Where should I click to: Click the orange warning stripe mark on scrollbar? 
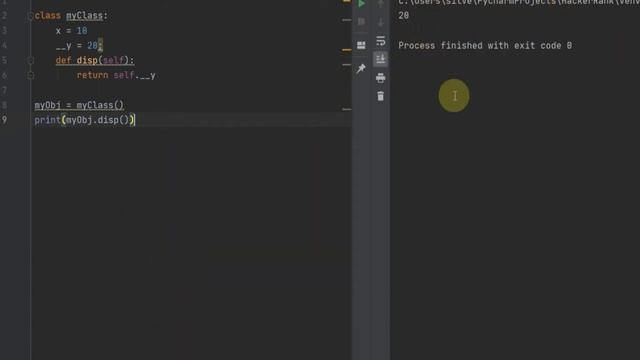tap(347, 50)
